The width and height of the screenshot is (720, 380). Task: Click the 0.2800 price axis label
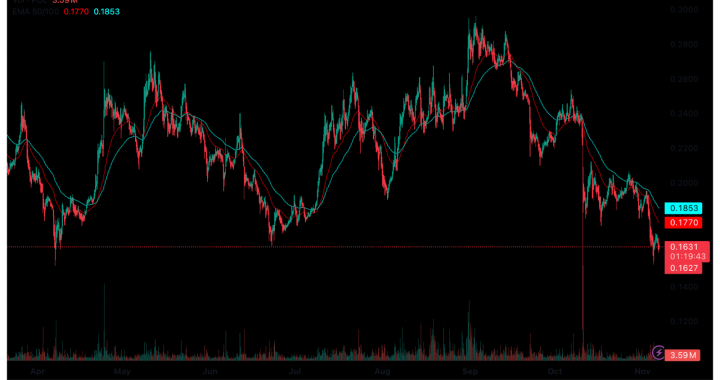[684, 45]
